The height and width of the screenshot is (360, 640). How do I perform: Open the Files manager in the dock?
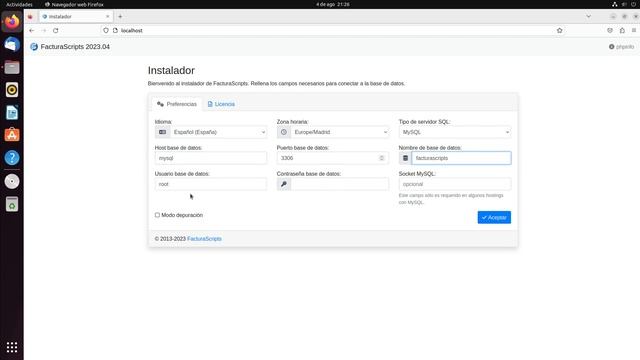pos(12,67)
